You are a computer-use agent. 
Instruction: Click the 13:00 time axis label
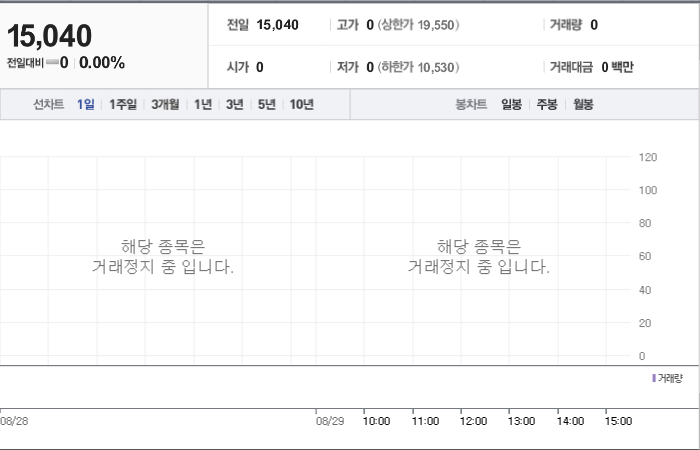[521, 421]
